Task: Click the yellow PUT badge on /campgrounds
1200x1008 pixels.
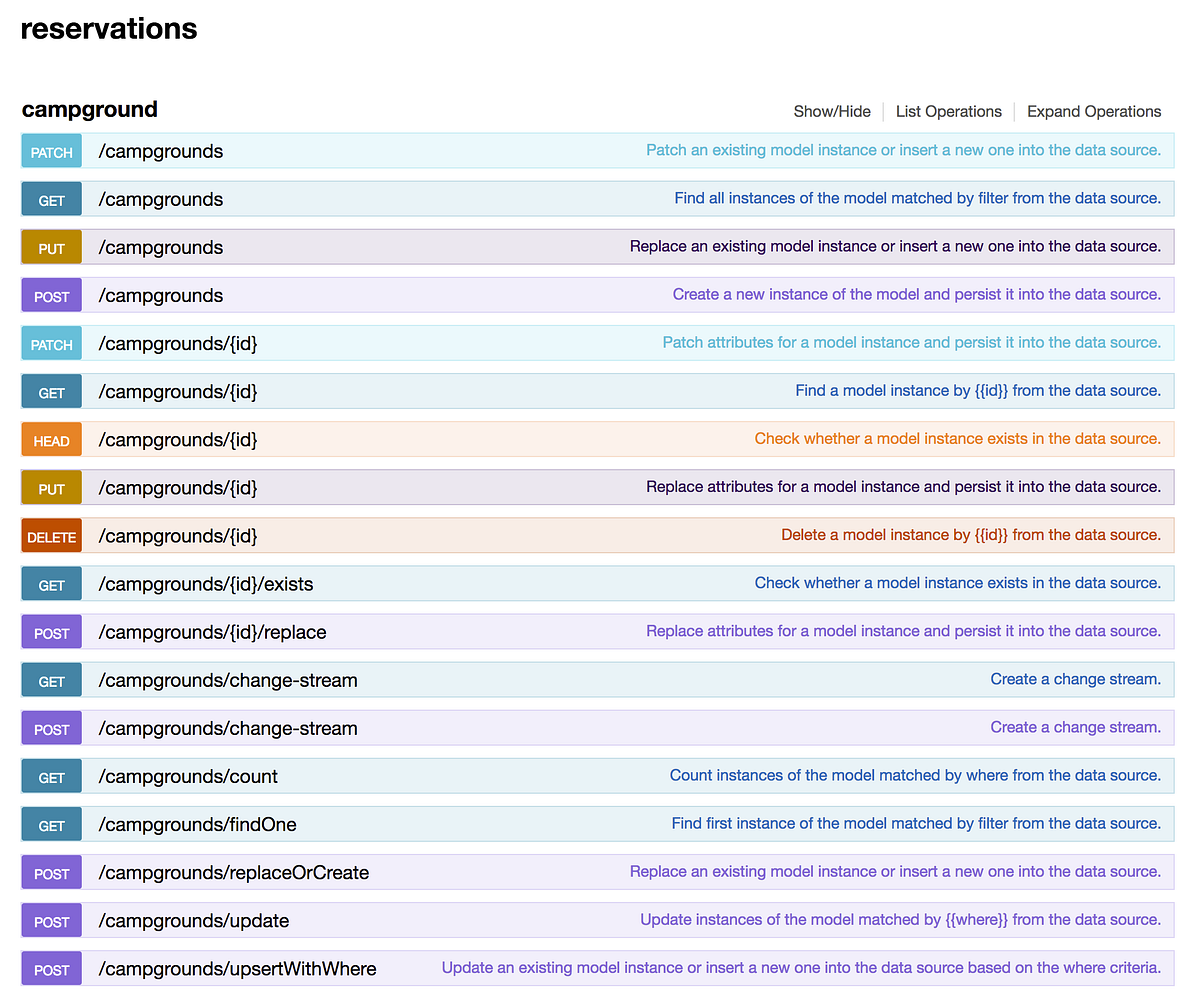Action: tap(51, 247)
